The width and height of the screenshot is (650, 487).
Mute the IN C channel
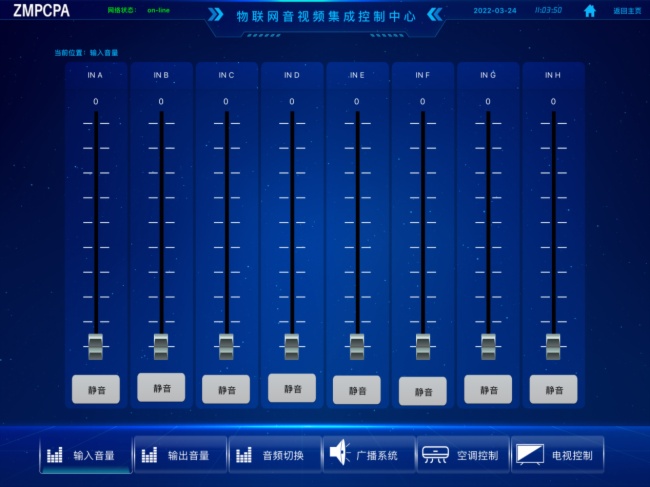[226, 389]
